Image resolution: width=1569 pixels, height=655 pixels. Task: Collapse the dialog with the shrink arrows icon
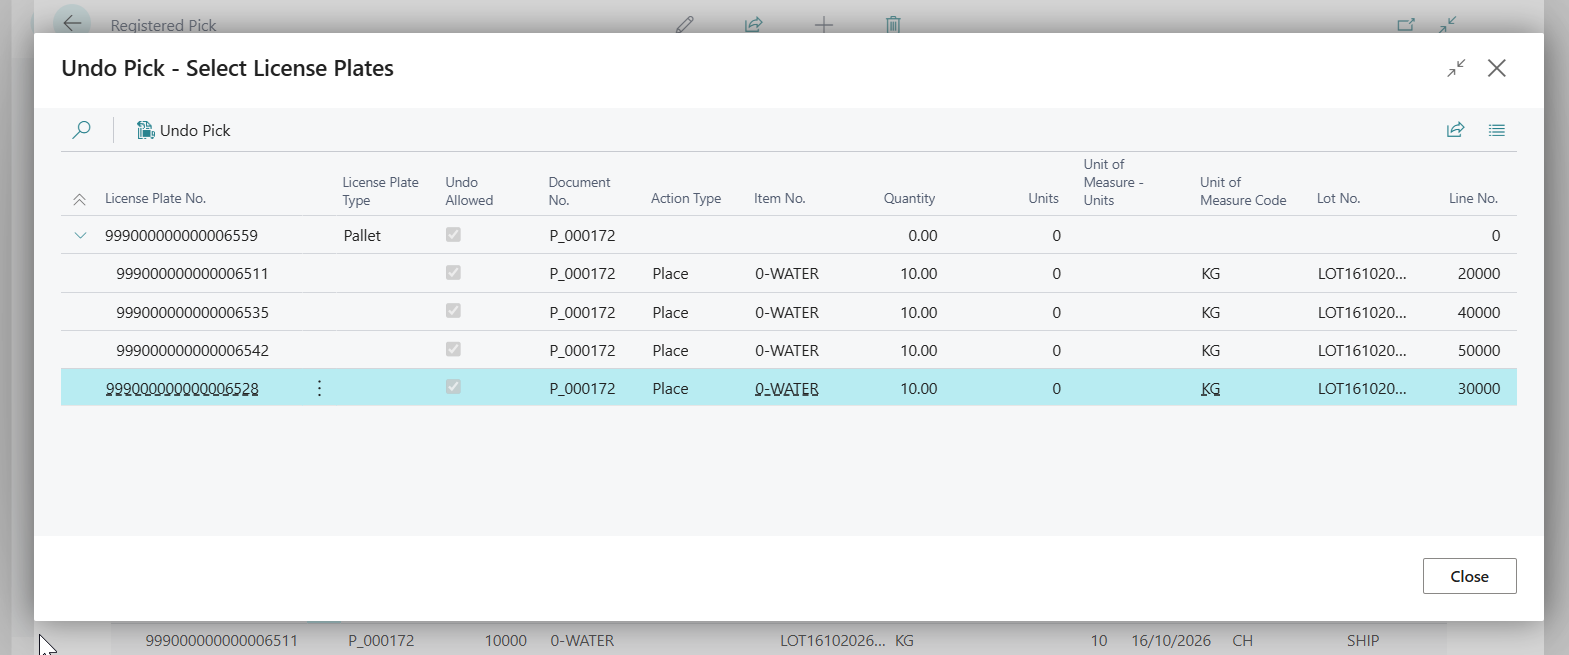(x=1456, y=68)
